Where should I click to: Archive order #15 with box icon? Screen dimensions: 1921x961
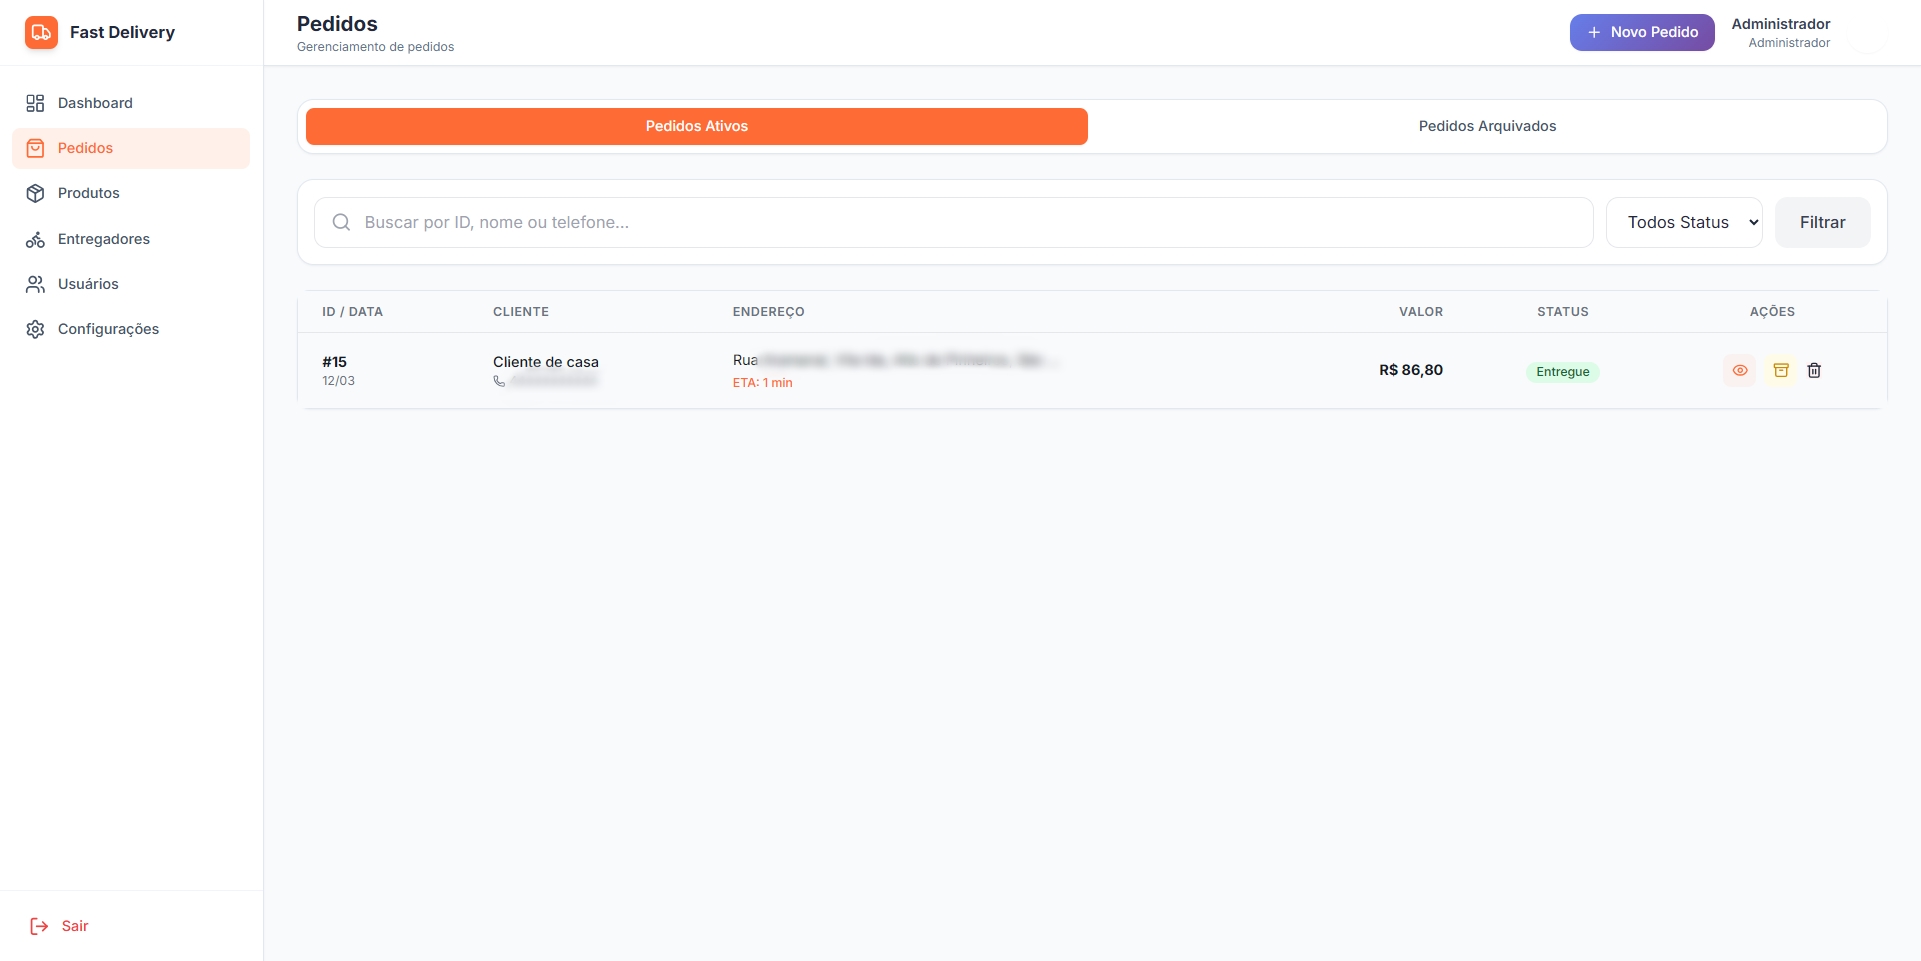(1780, 370)
